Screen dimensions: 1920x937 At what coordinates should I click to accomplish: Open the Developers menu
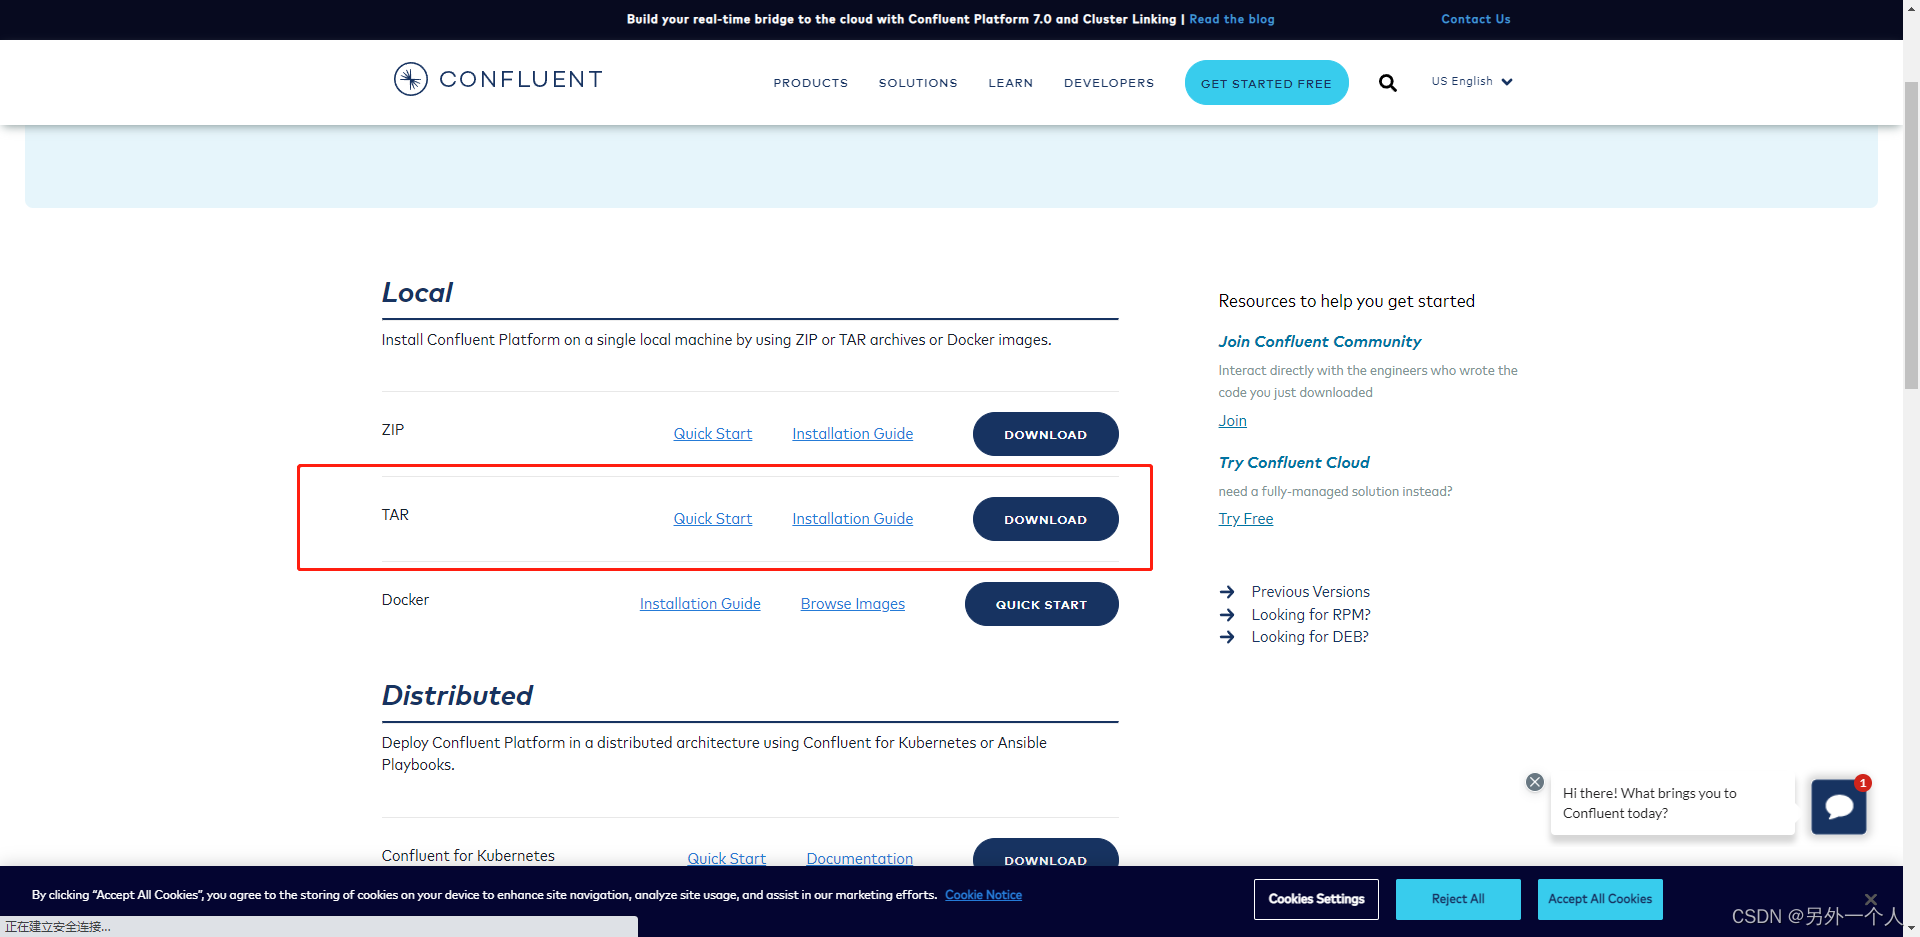(1109, 83)
